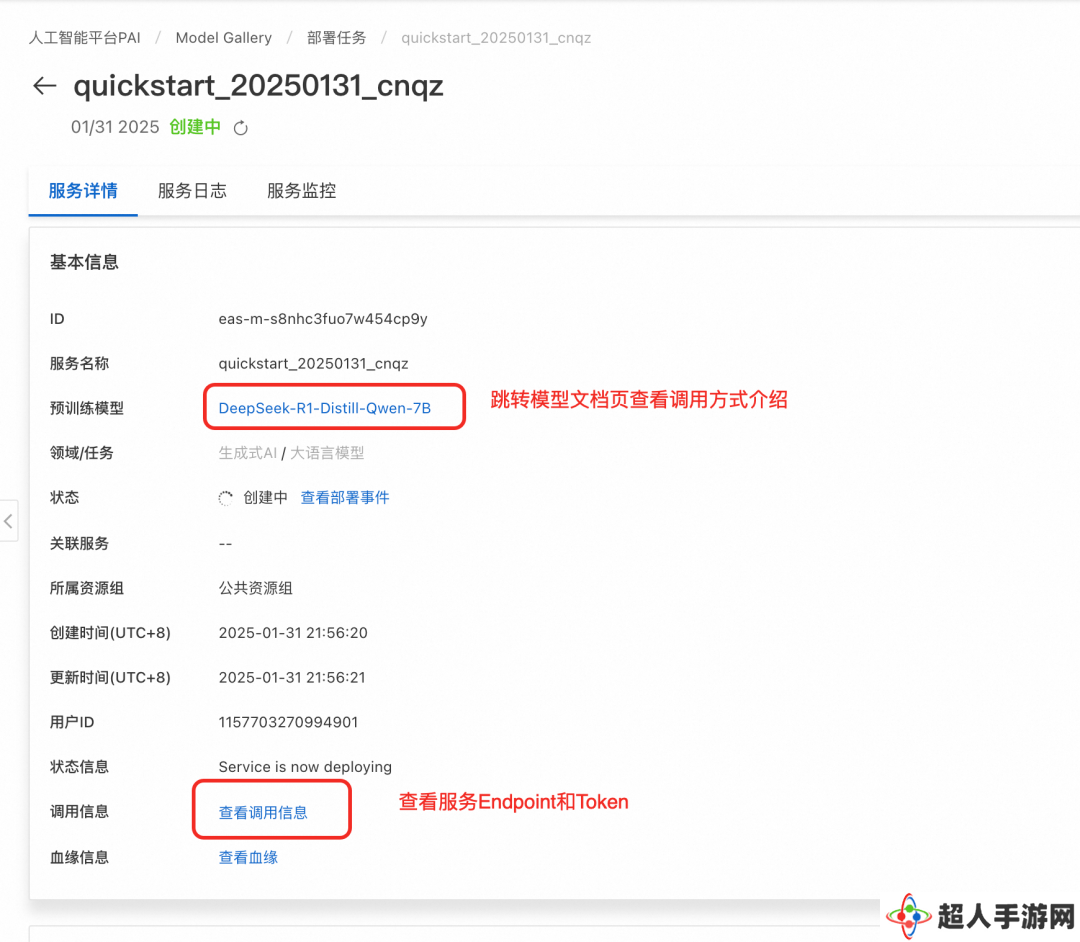Go to 部署任务 breadcrumb
Image resolution: width=1080 pixels, height=942 pixels.
337,38
